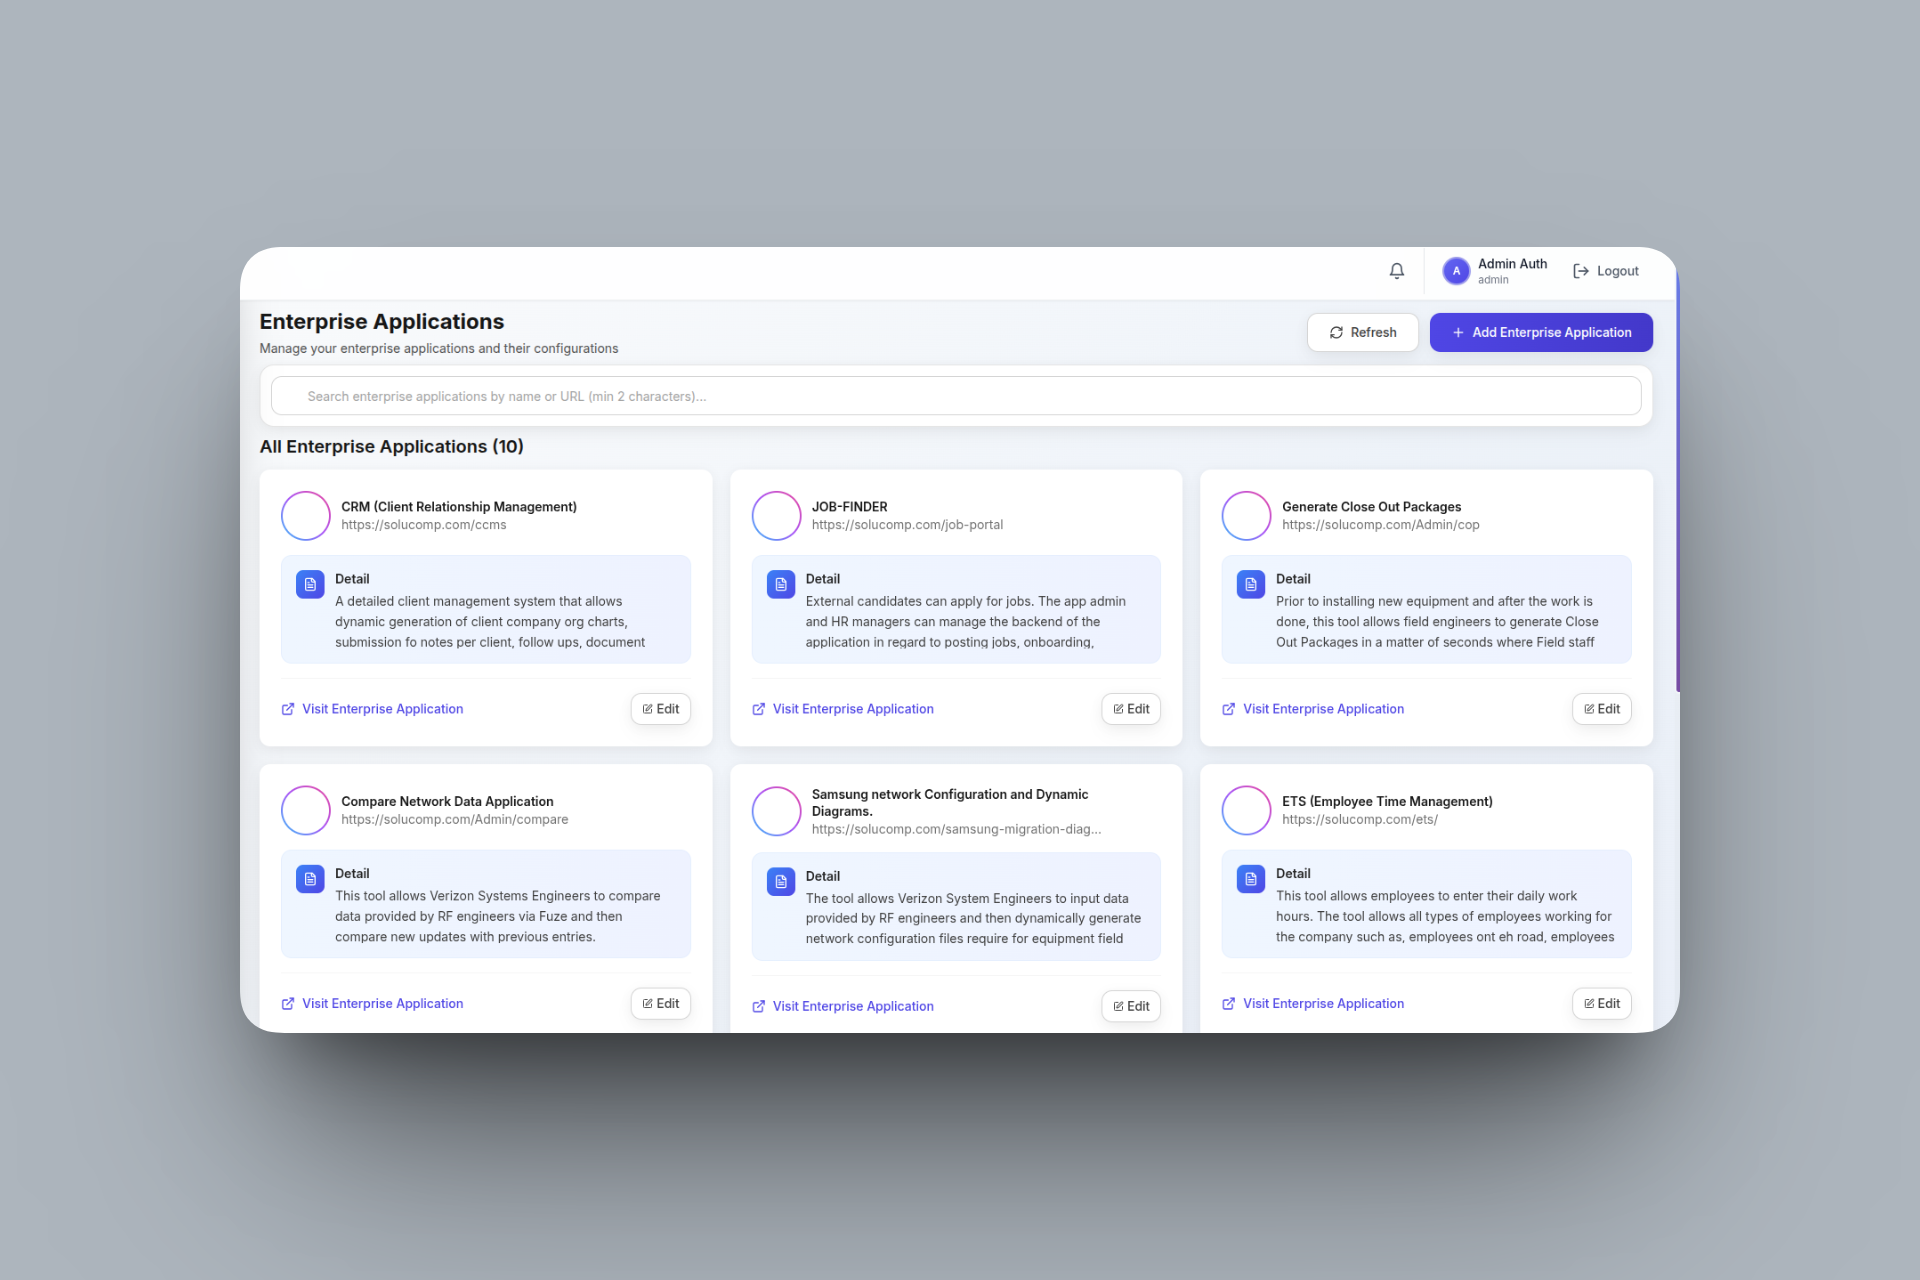Screen dimensions: 1920x1280
Task: Visit the Generate Close Out Packages application
Action: [1313, 709]
